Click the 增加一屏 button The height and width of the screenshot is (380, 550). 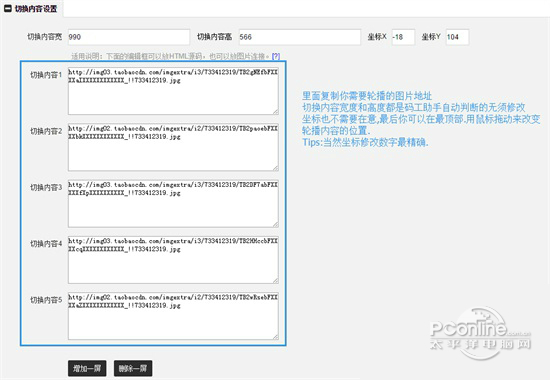point(87,368)
